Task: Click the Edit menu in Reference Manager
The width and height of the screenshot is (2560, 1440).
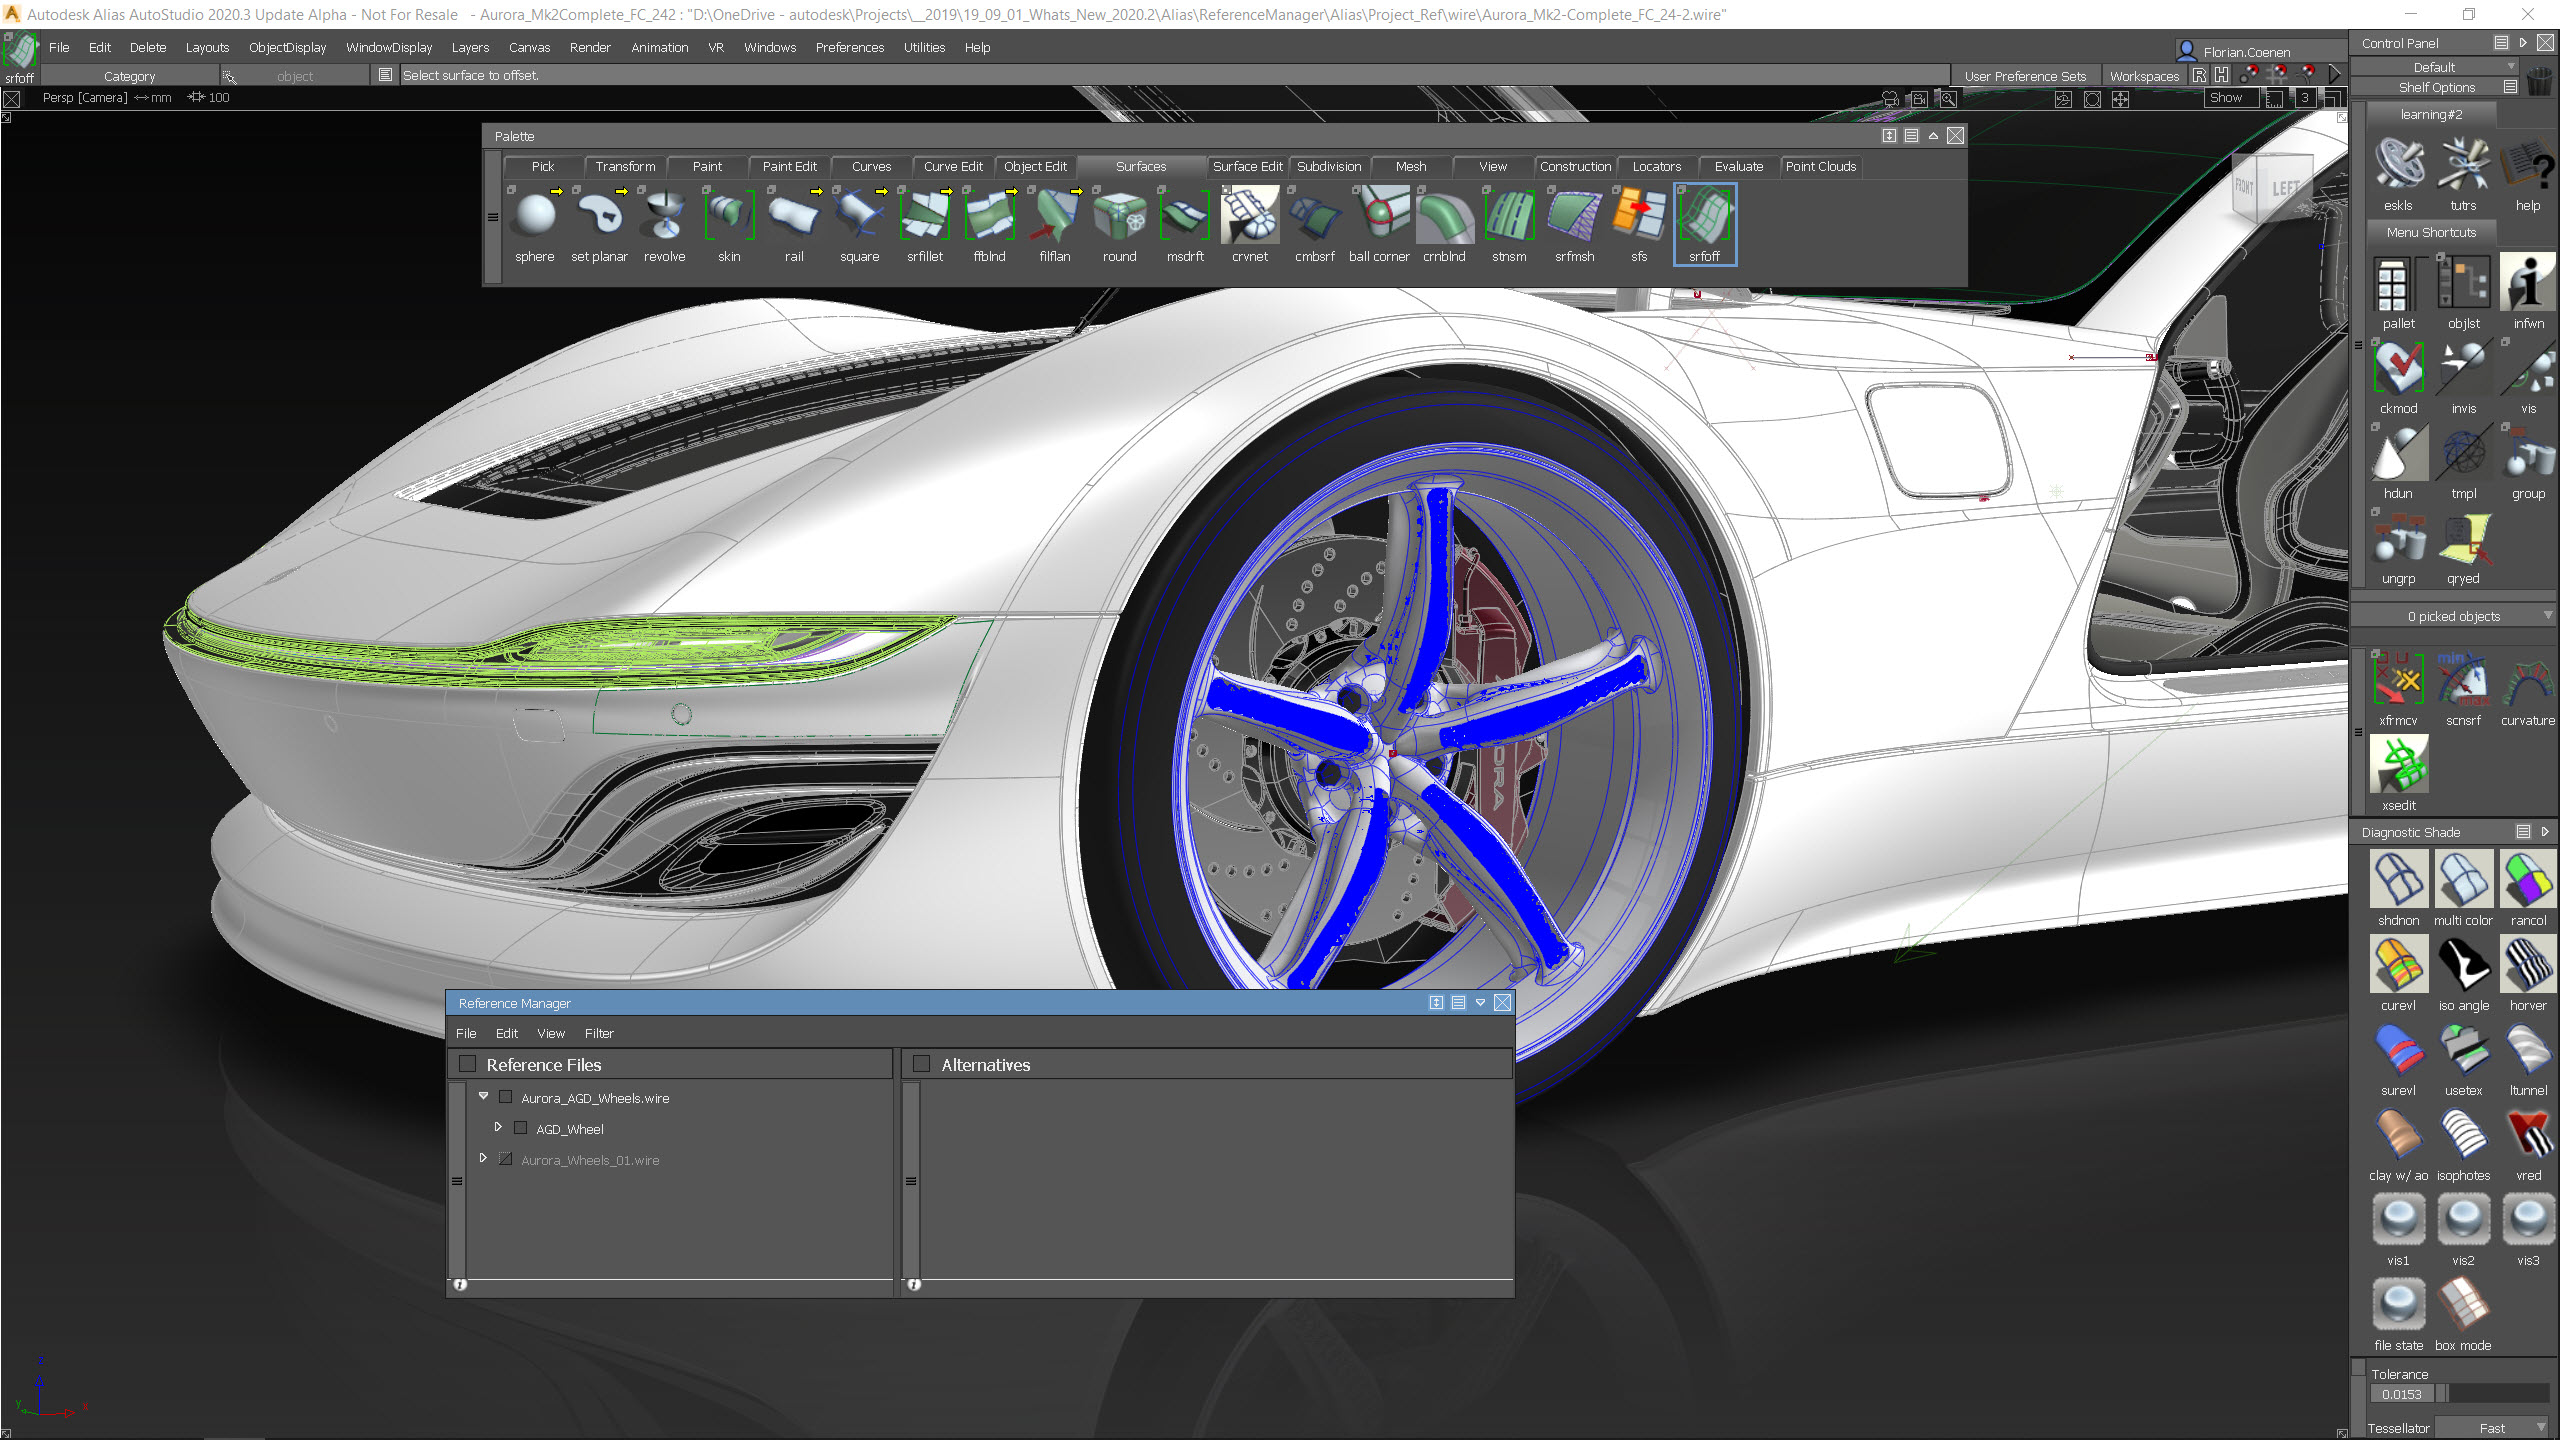Action: click(x=508, y=1032)
